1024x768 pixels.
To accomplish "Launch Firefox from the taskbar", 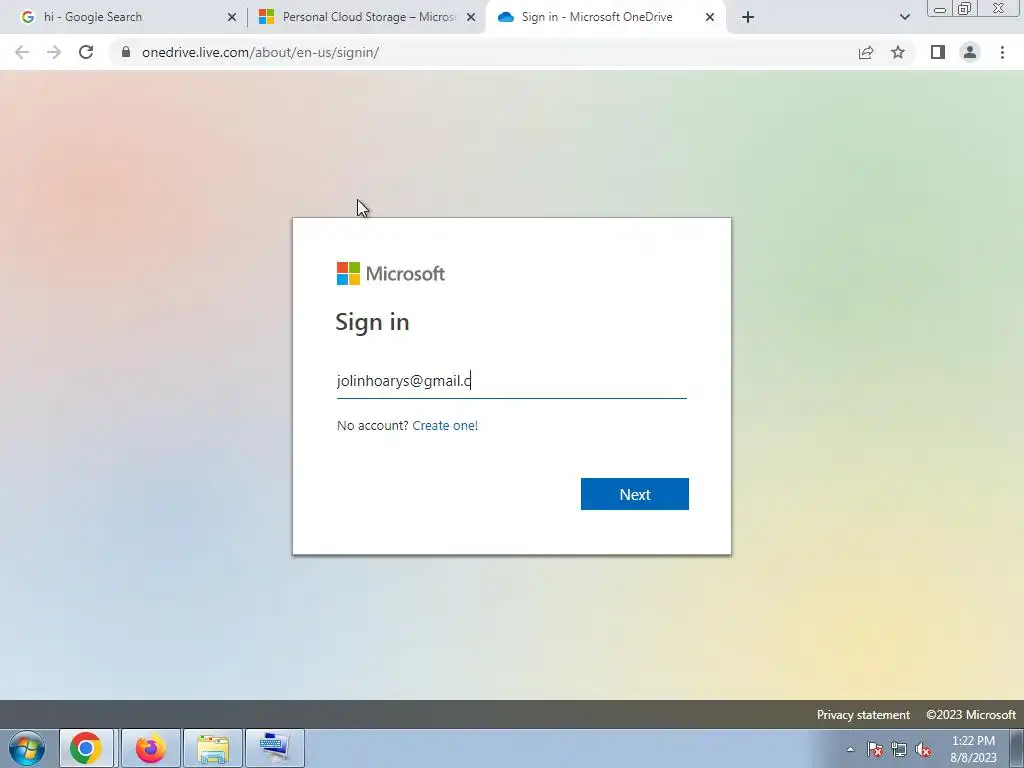I will [150, 748].
